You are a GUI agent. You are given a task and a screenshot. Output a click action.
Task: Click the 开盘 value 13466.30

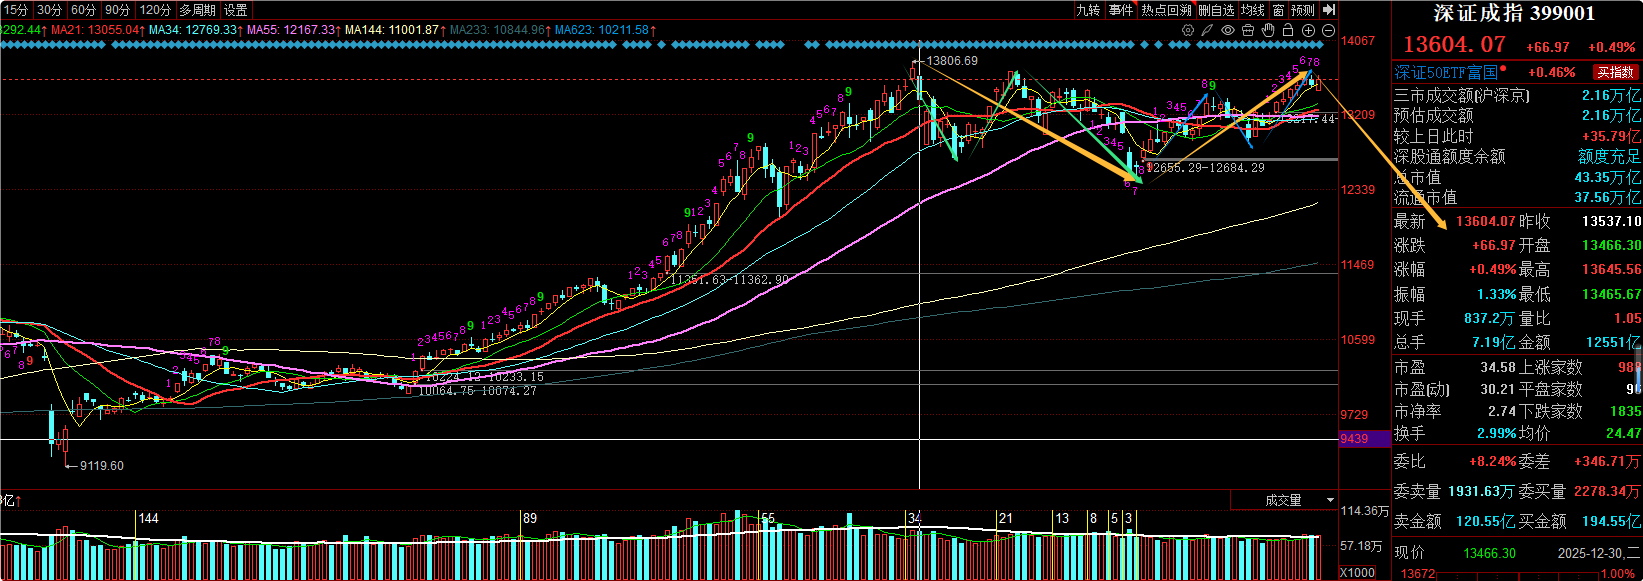[x=1612, y=245]
